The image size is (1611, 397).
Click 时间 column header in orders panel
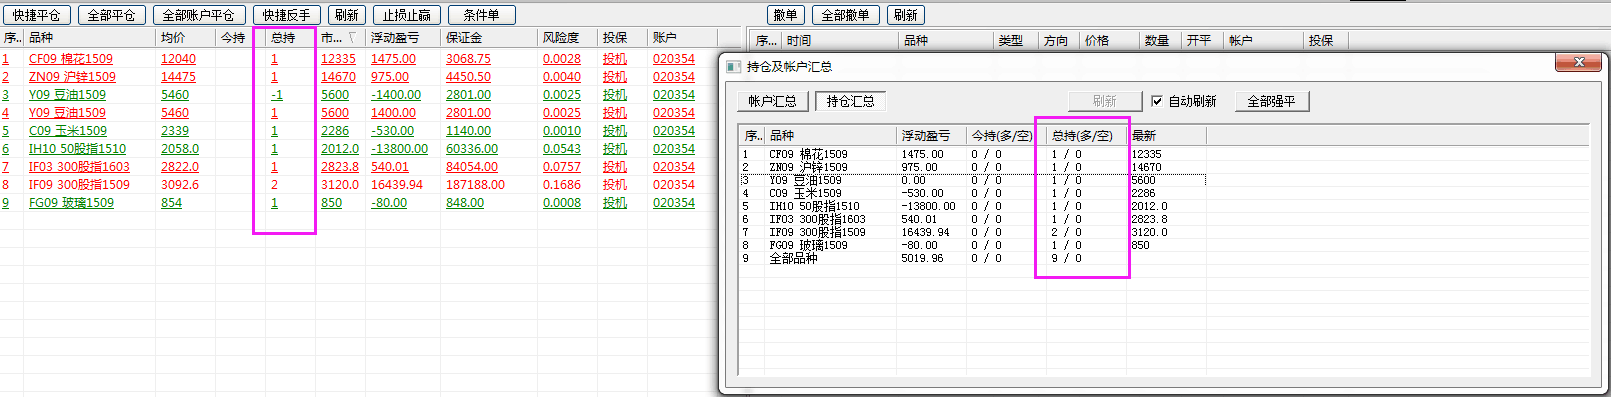(840, 40)
